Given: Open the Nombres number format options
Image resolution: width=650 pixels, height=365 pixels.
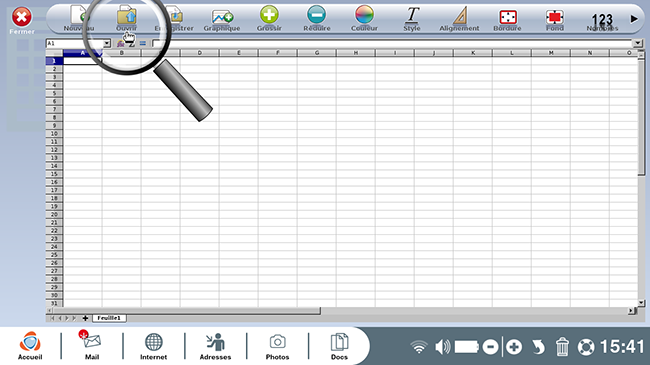Looking at the screenshot, I should coord(602,21).
